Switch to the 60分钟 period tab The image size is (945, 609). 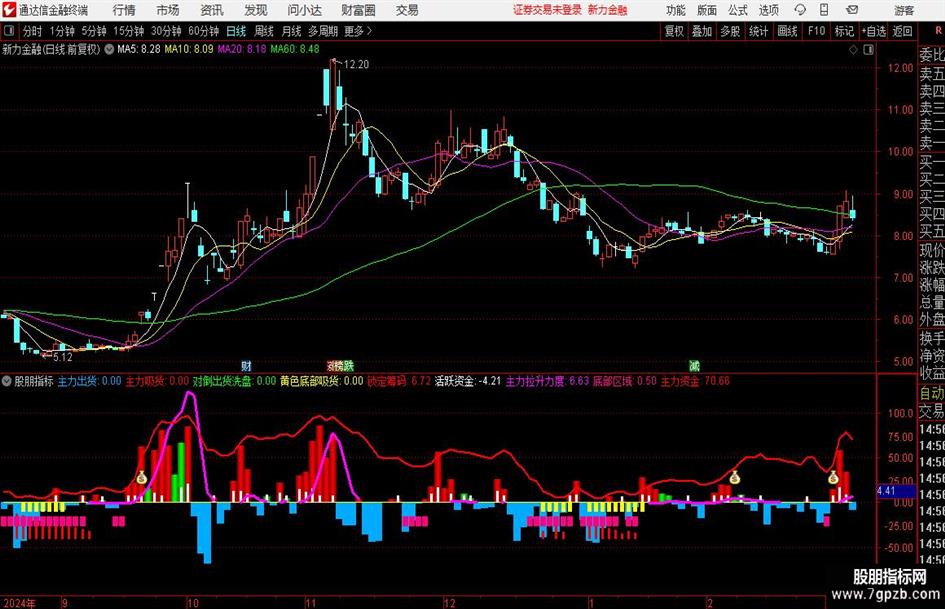coord(203,31)
